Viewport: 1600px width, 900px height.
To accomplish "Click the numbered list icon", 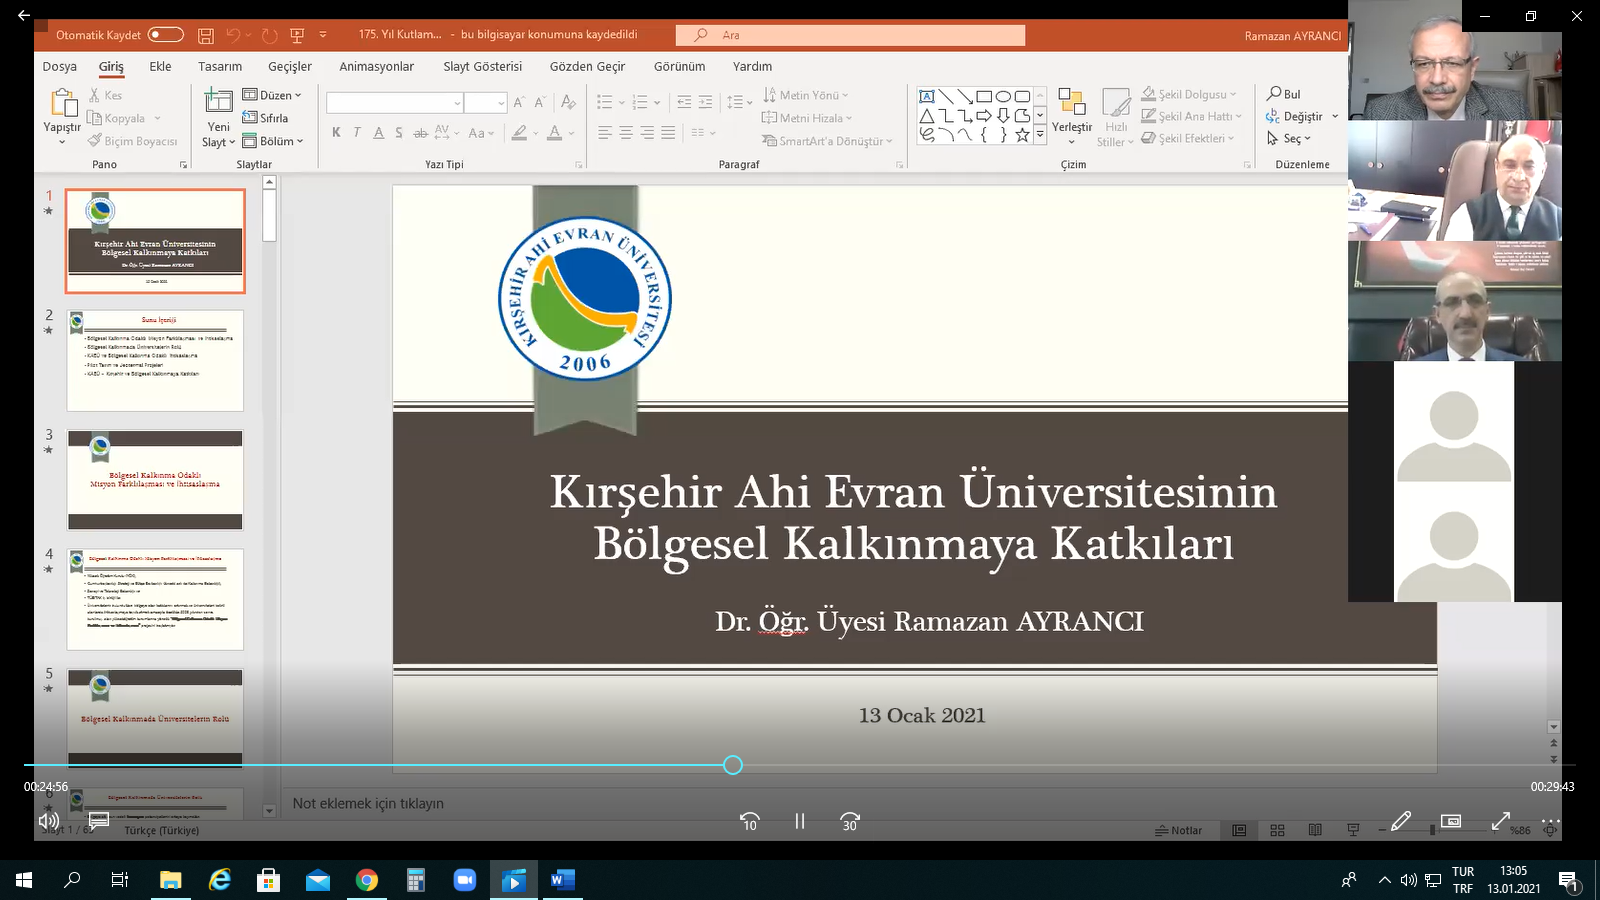I will click(640, 102).
